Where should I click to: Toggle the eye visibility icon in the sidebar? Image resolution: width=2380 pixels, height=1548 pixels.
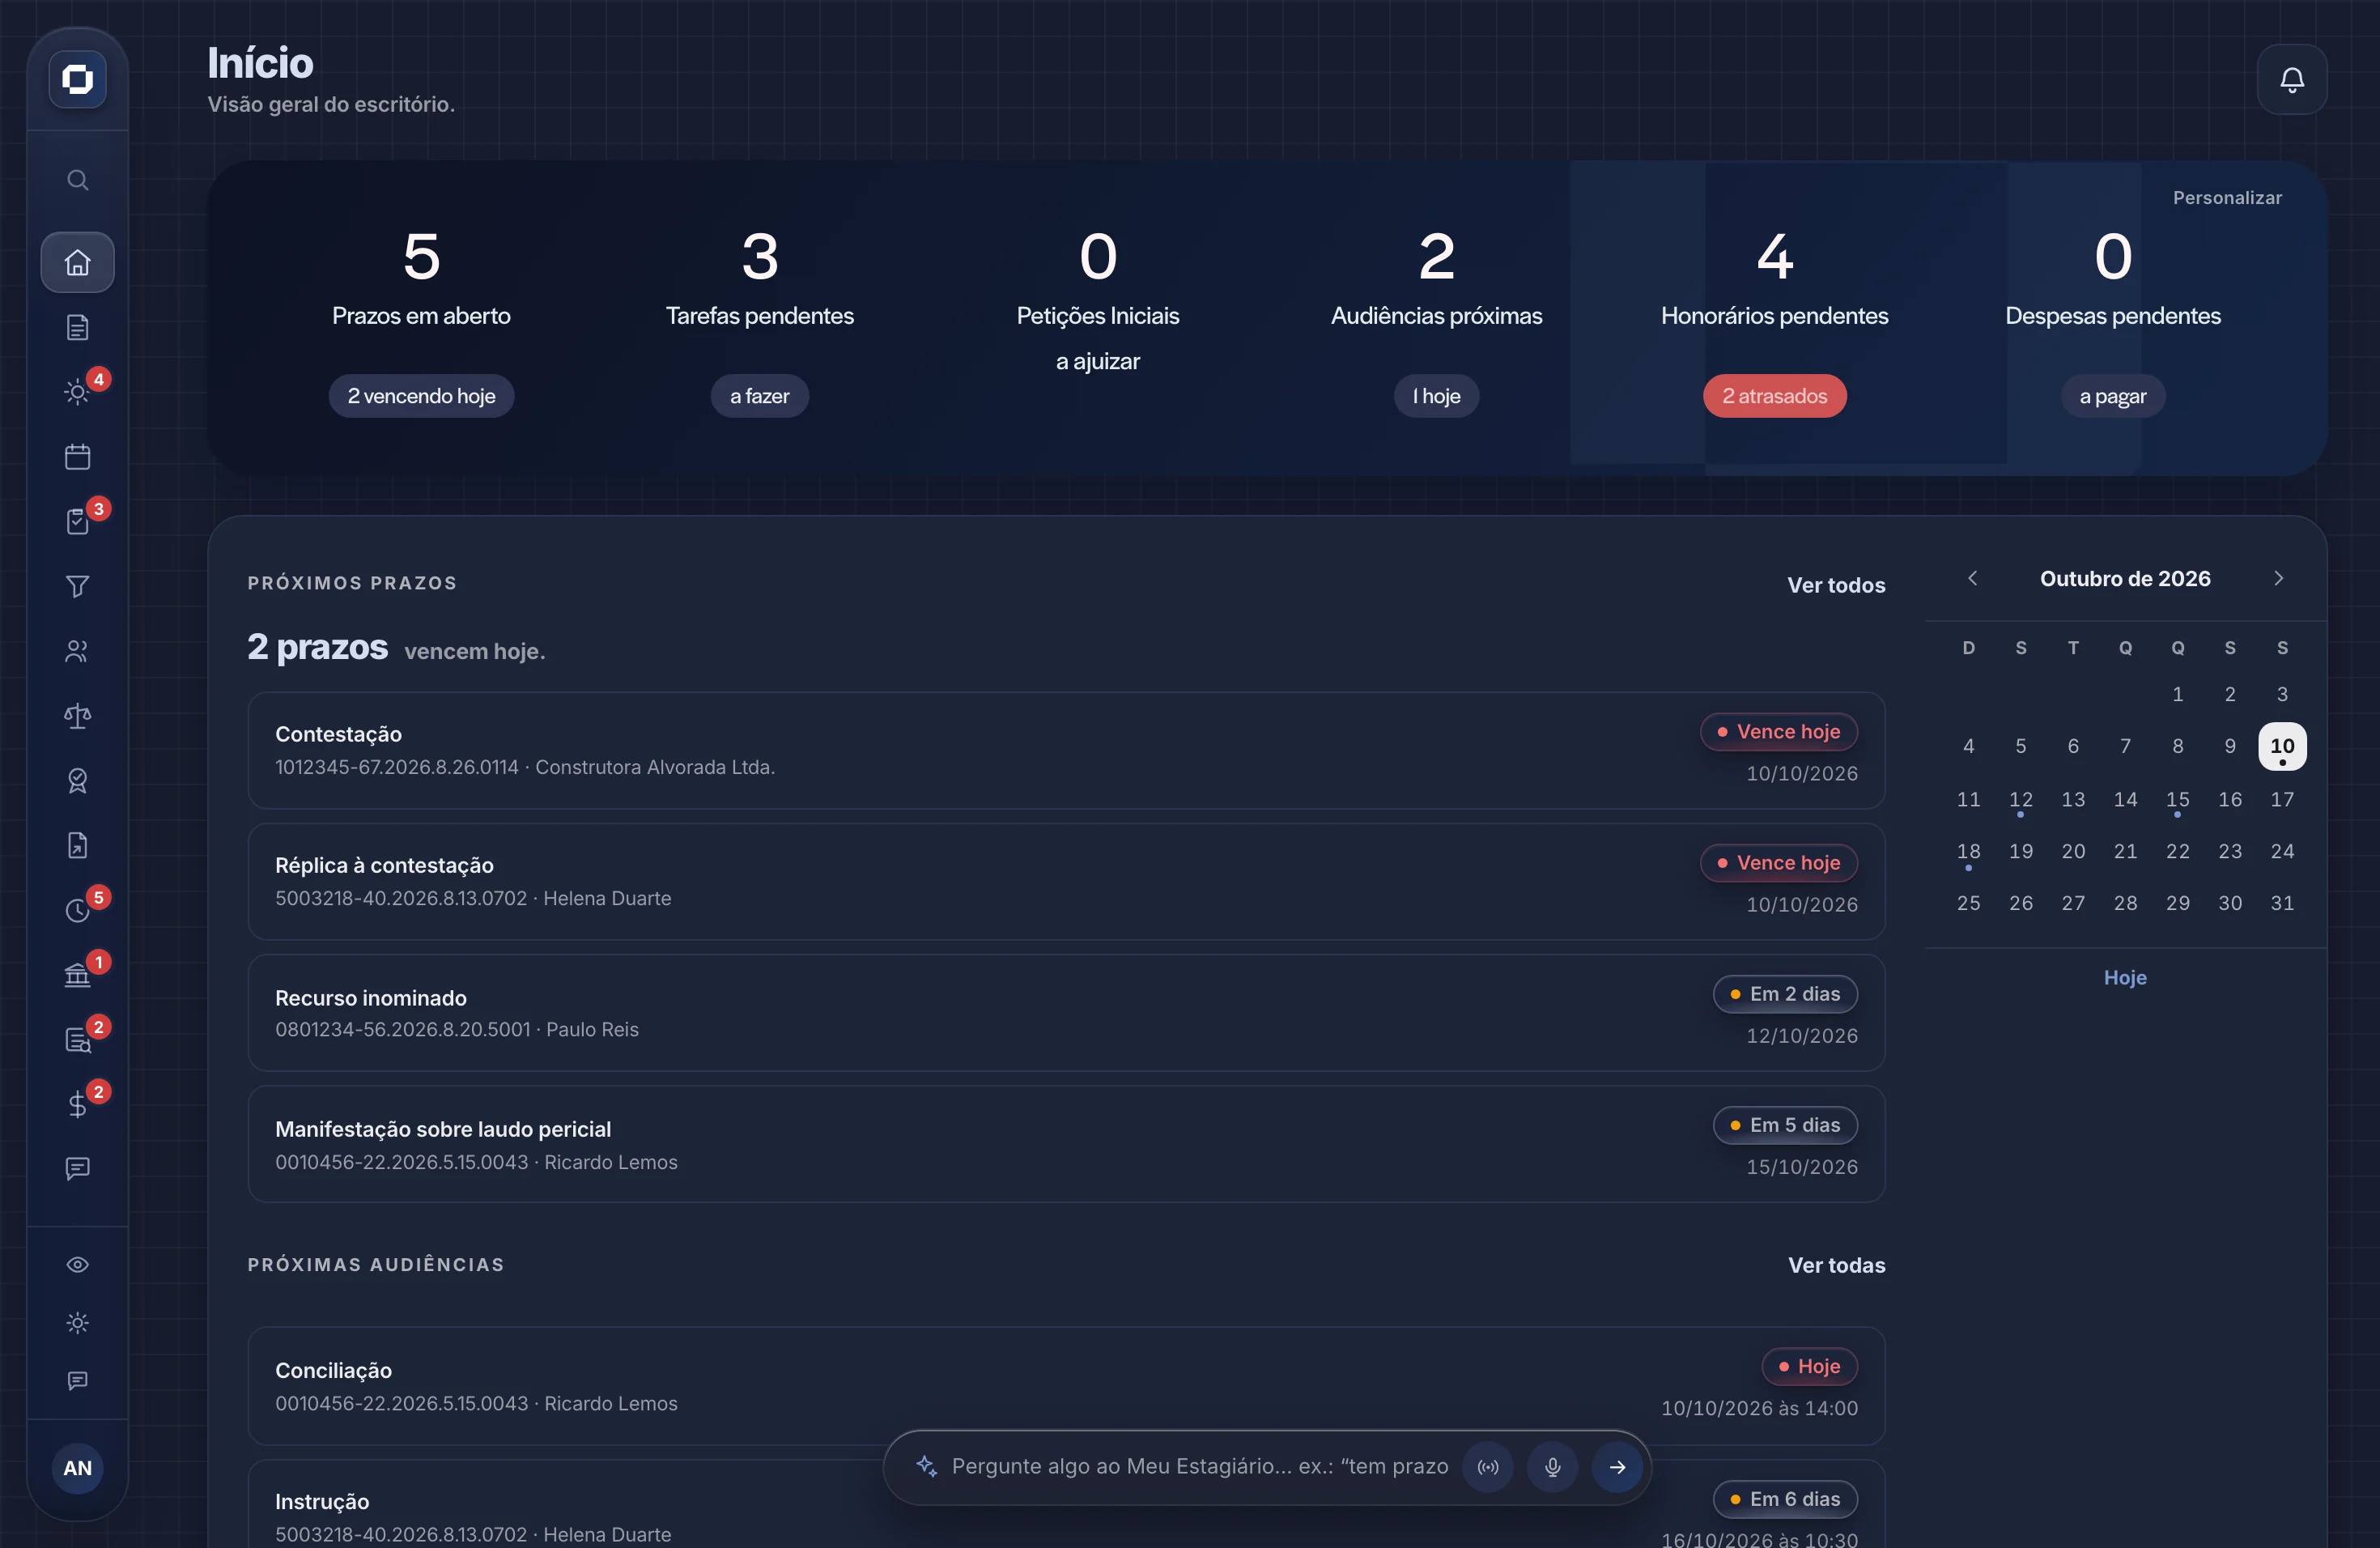click(77, 1265)
